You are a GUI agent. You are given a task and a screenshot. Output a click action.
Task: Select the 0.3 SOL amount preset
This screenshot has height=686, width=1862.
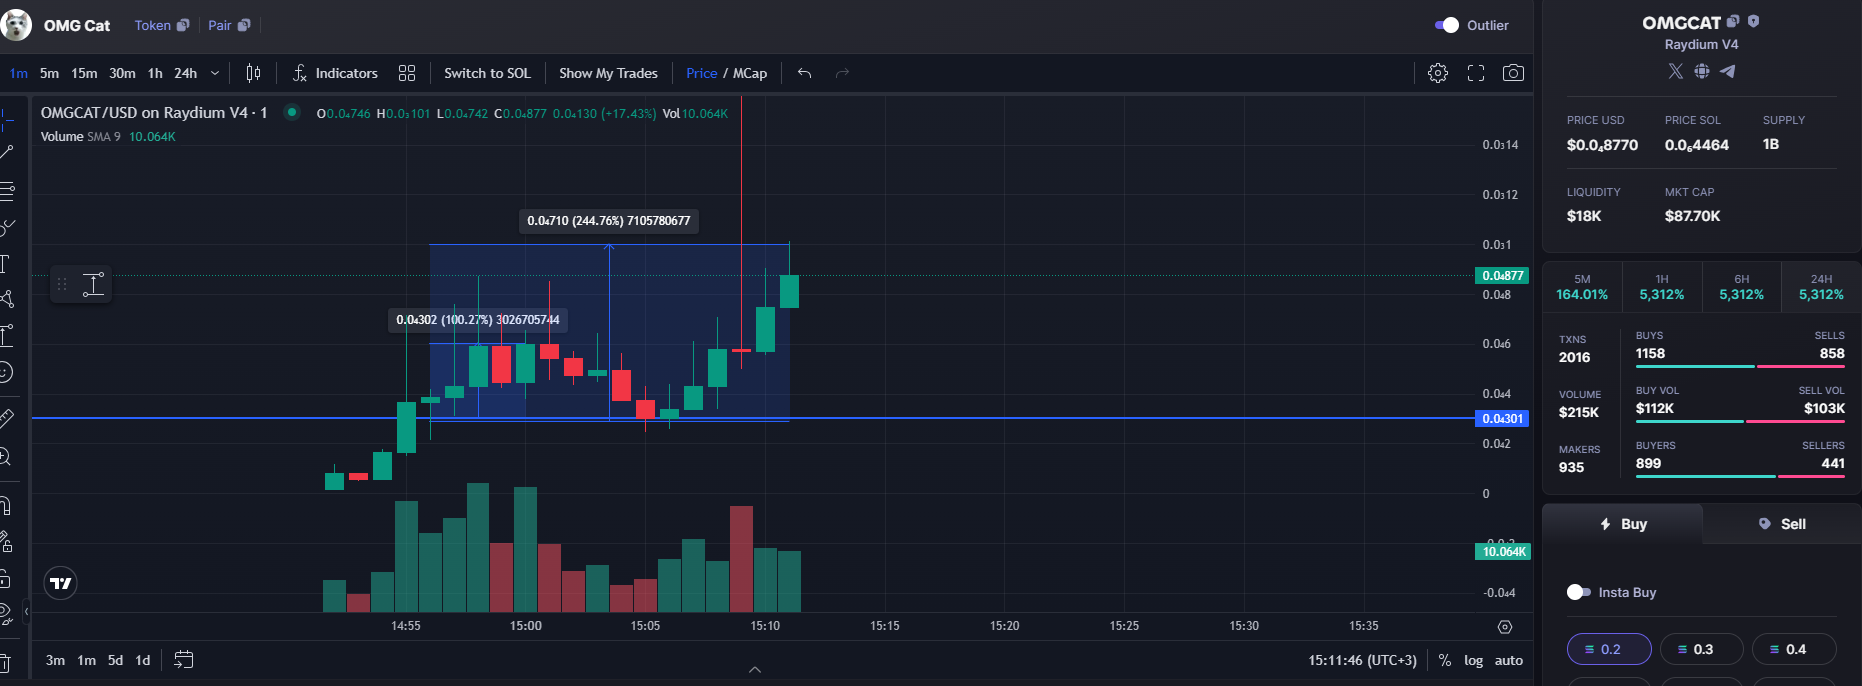pyautogui.click(x=1702, y=649)
